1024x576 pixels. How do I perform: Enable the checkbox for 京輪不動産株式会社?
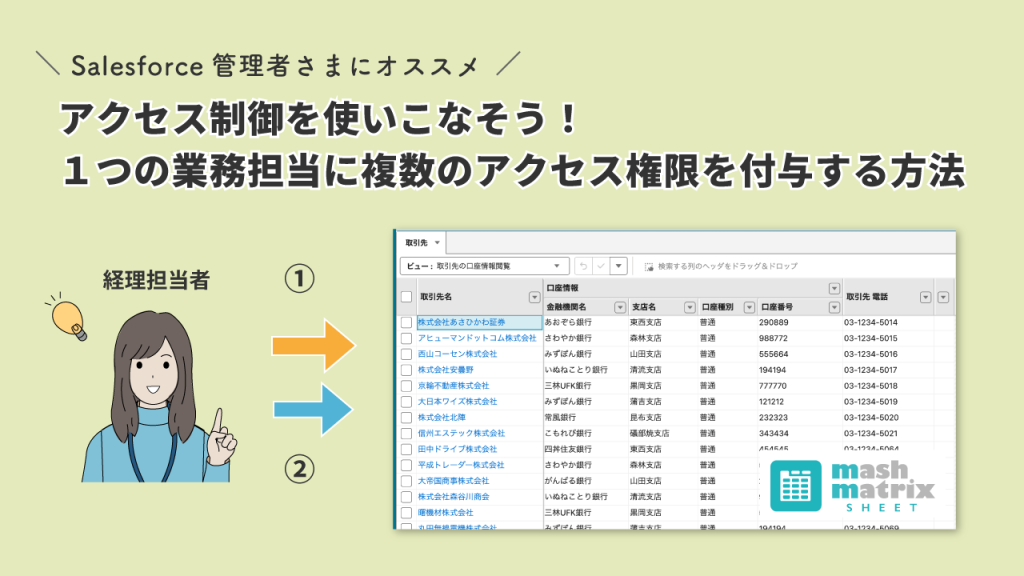[406, 386]
